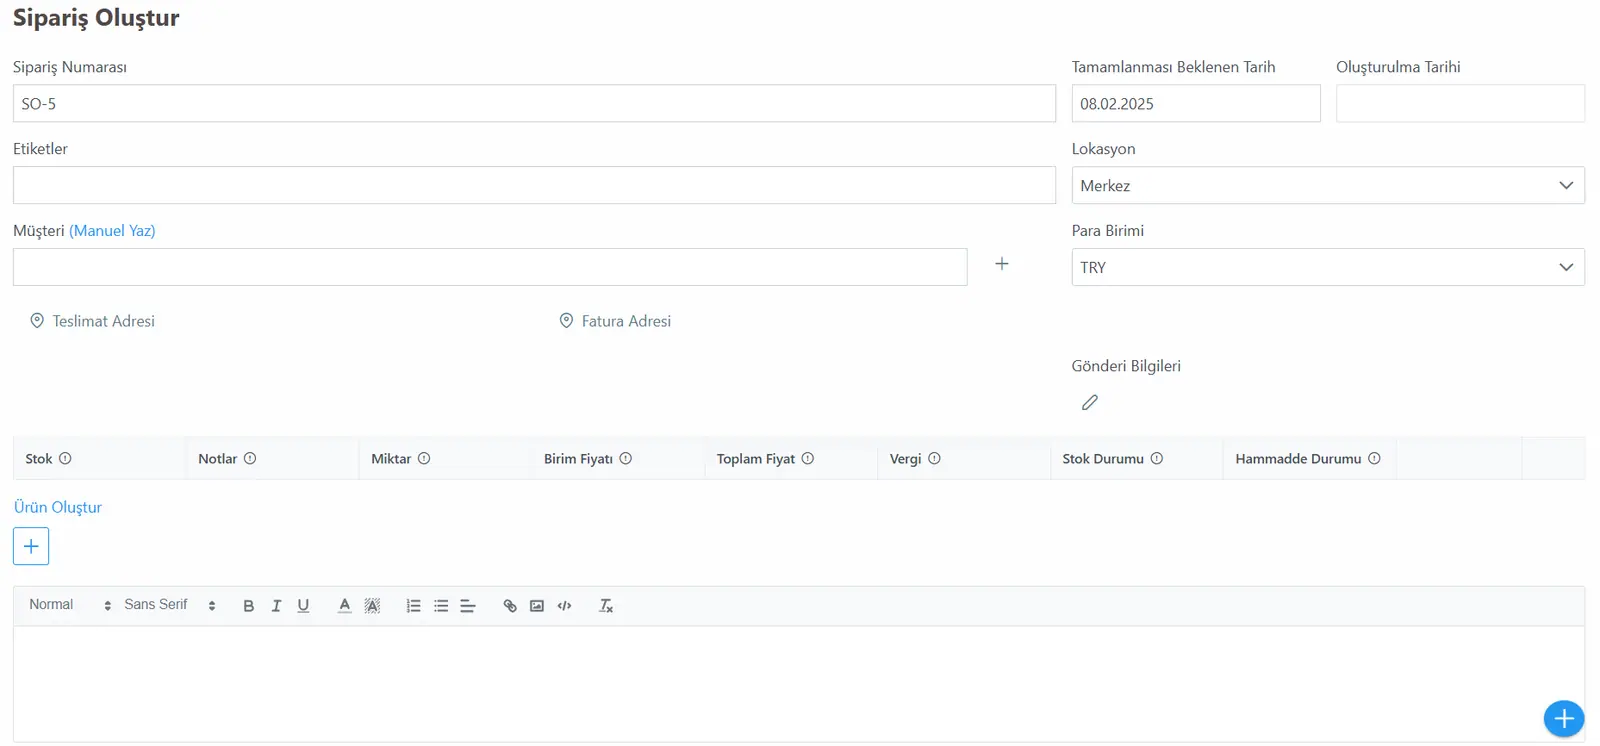This screenshot has height=746, width=1600.
Task: Expand the Lokasyon dropdown showing Merkez
Action: pos(1328,185)
